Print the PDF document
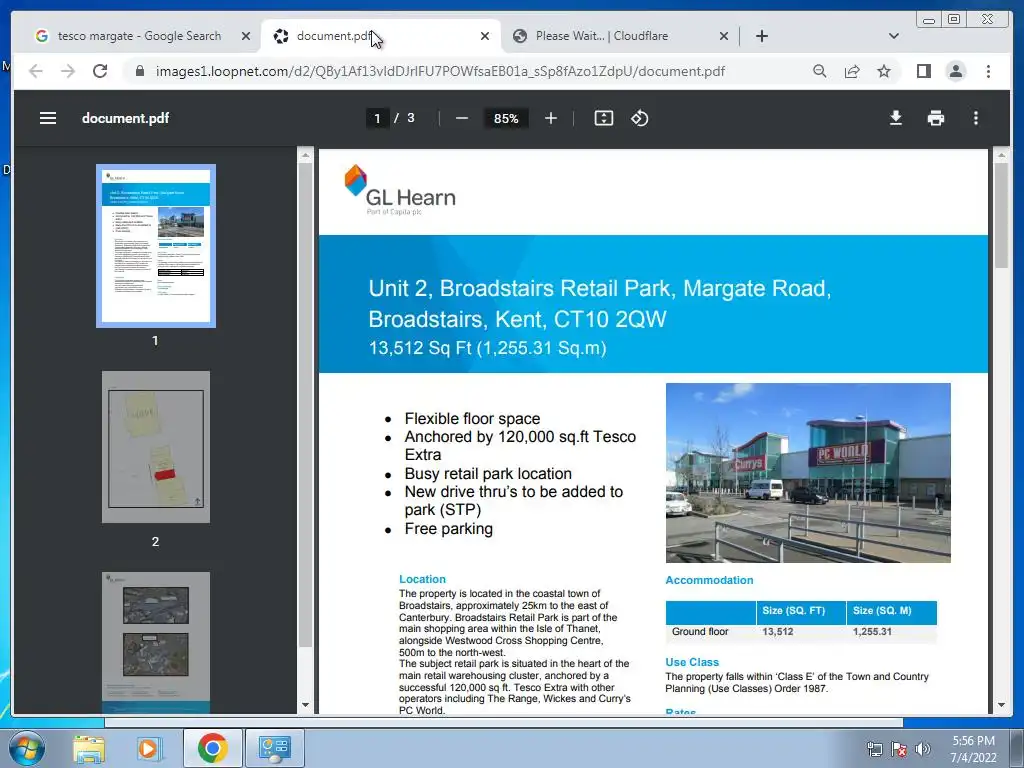1024x768 pixels. (x=935, y=118)
